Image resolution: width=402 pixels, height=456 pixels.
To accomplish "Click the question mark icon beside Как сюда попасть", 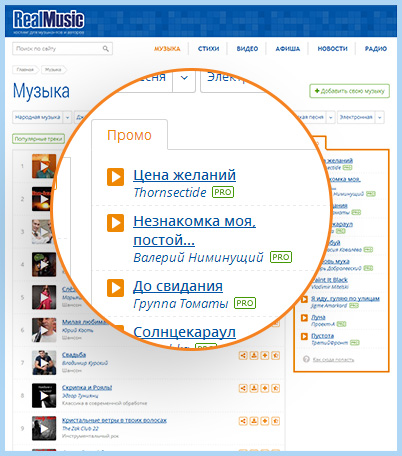I will 306,359.
